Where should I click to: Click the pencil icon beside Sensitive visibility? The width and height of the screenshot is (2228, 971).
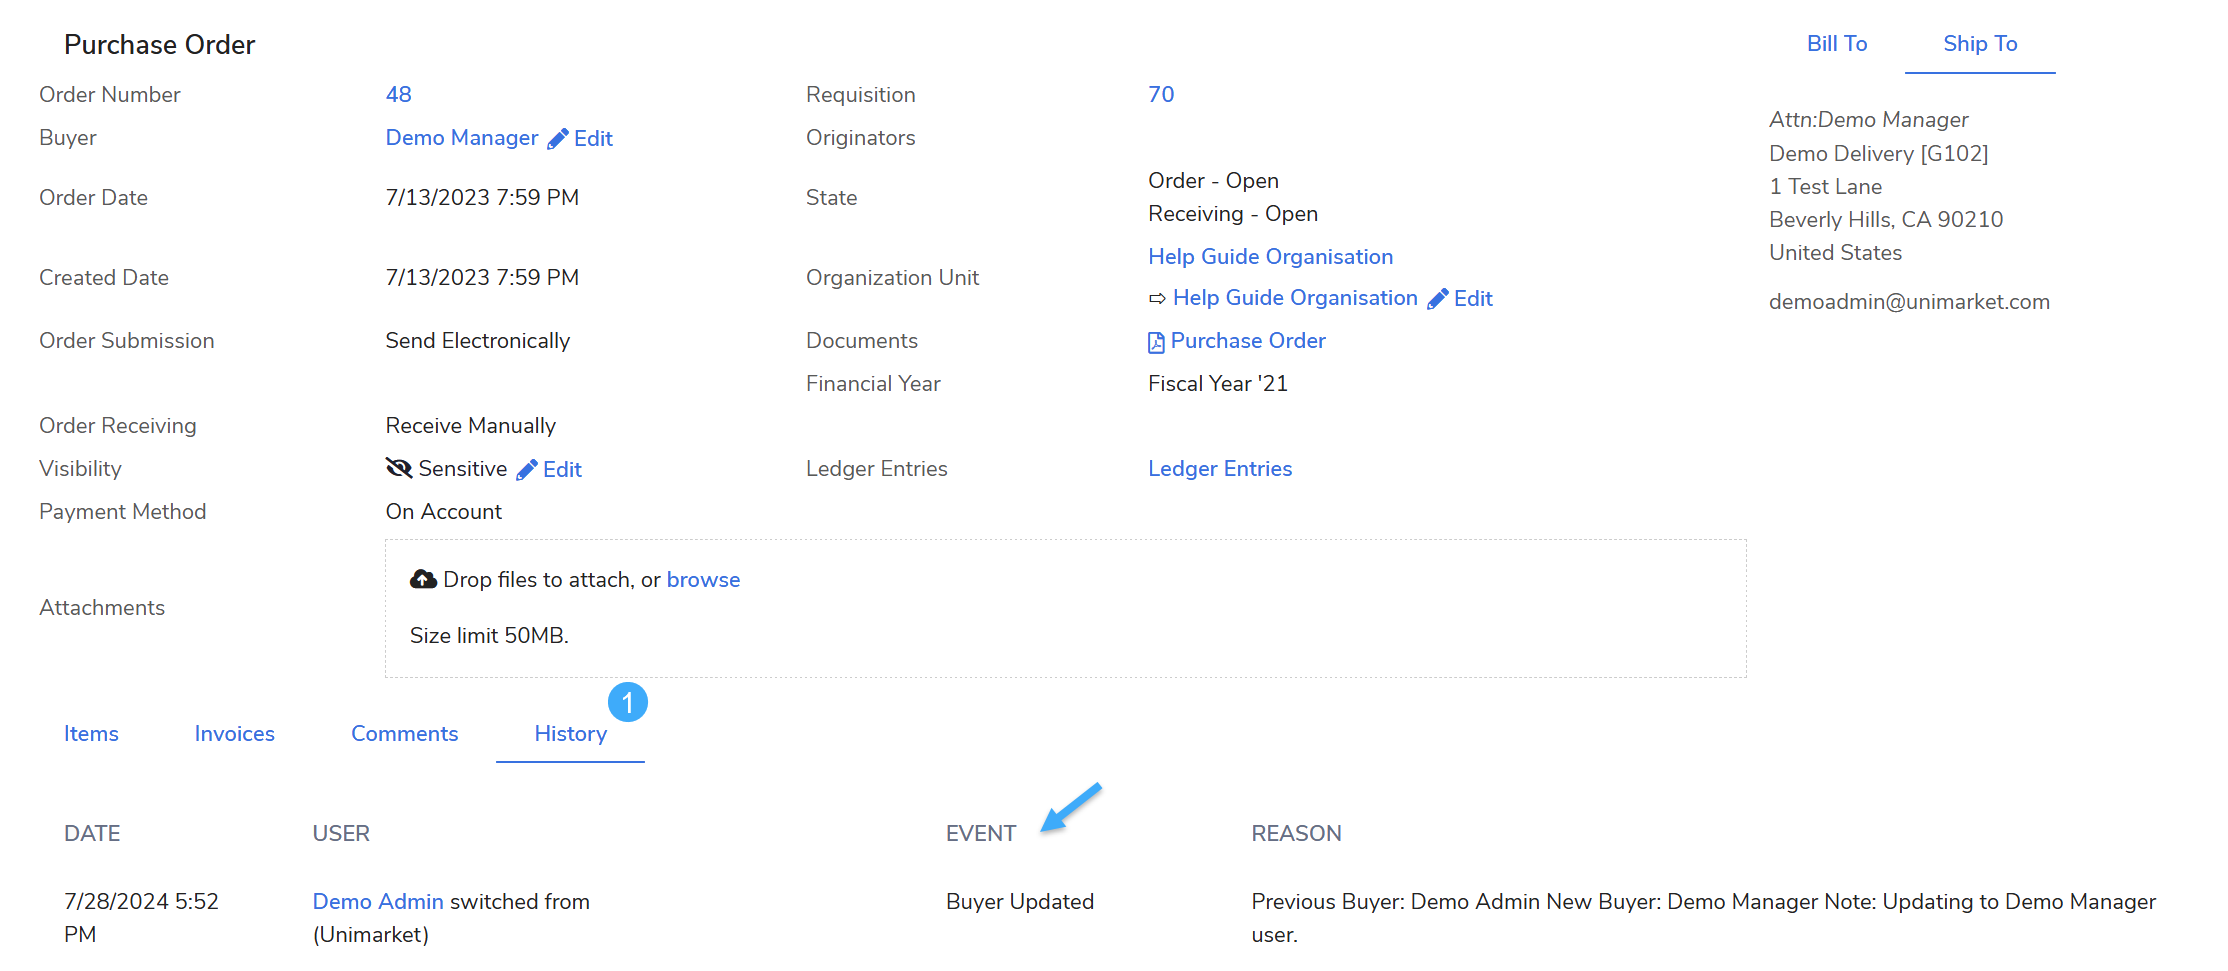pos(527,470)
